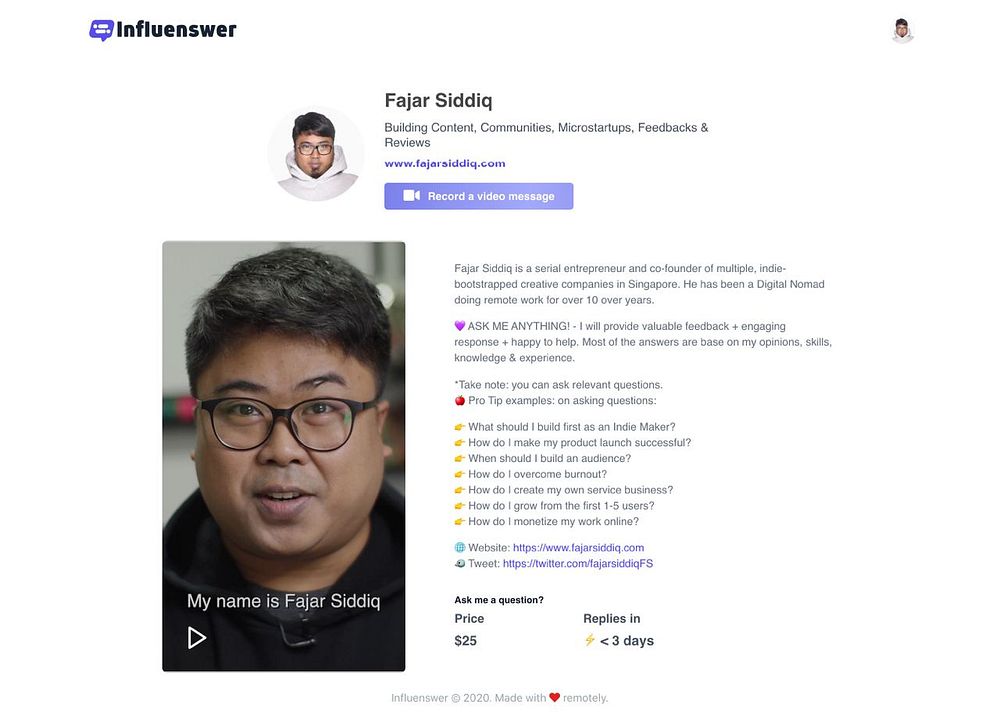Click the Fajar Siddiq name heading
Viewport: 1000px width, 716px height.
(x=438, y=101)
